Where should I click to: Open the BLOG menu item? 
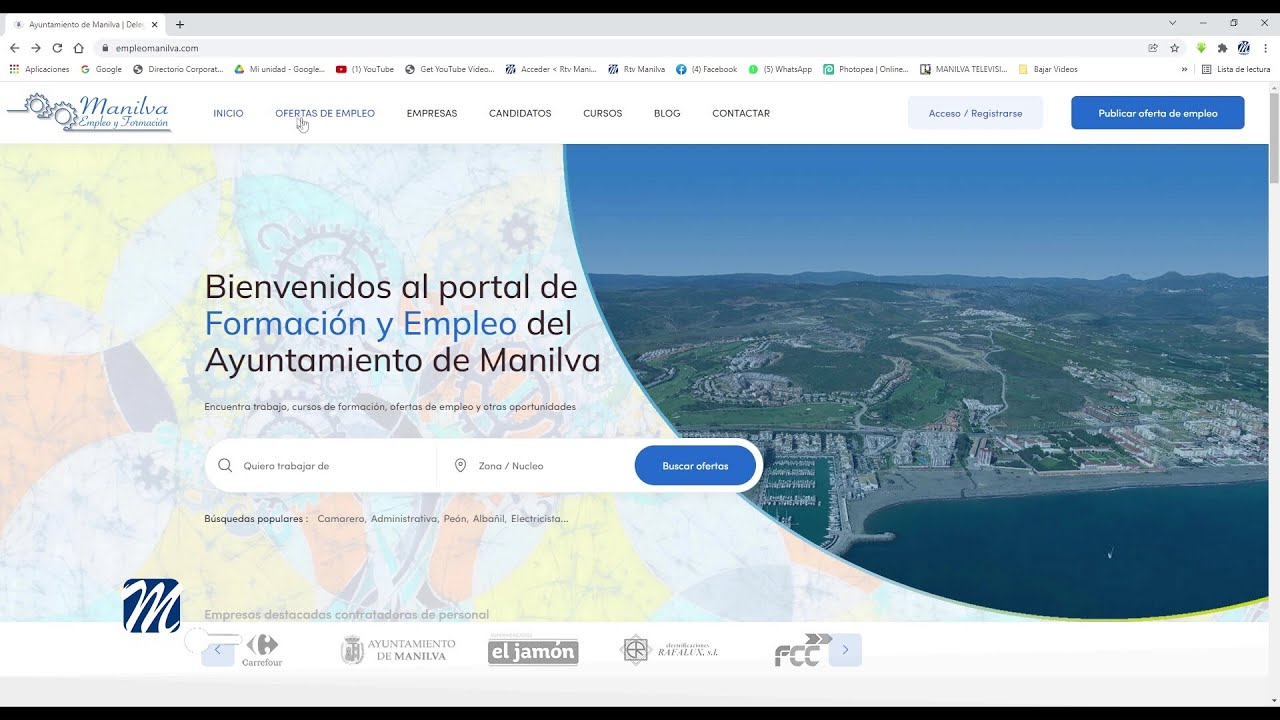pyautogui.click(x=667, y=113)
